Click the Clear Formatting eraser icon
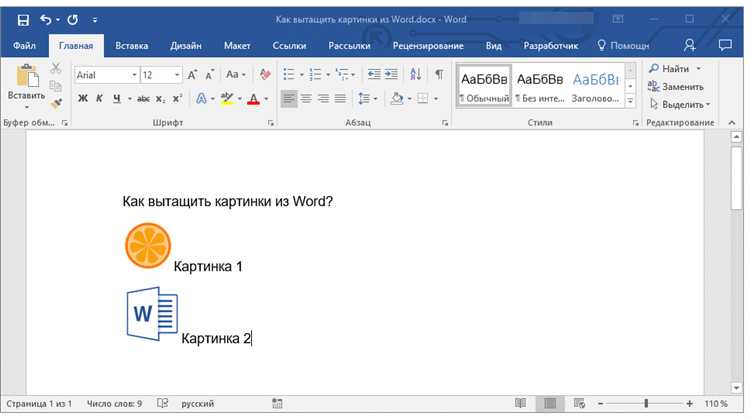This screenshot has height=419, width=750. tap(265, 75)
